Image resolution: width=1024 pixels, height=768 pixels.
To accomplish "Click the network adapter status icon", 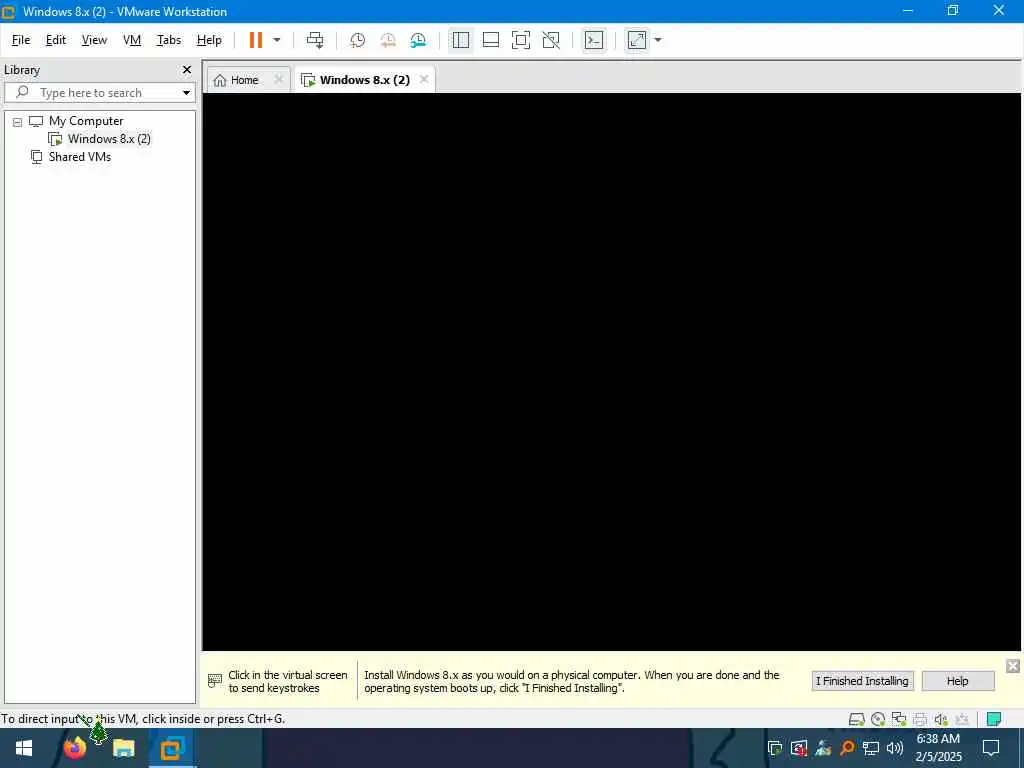I will pos(899,719).
